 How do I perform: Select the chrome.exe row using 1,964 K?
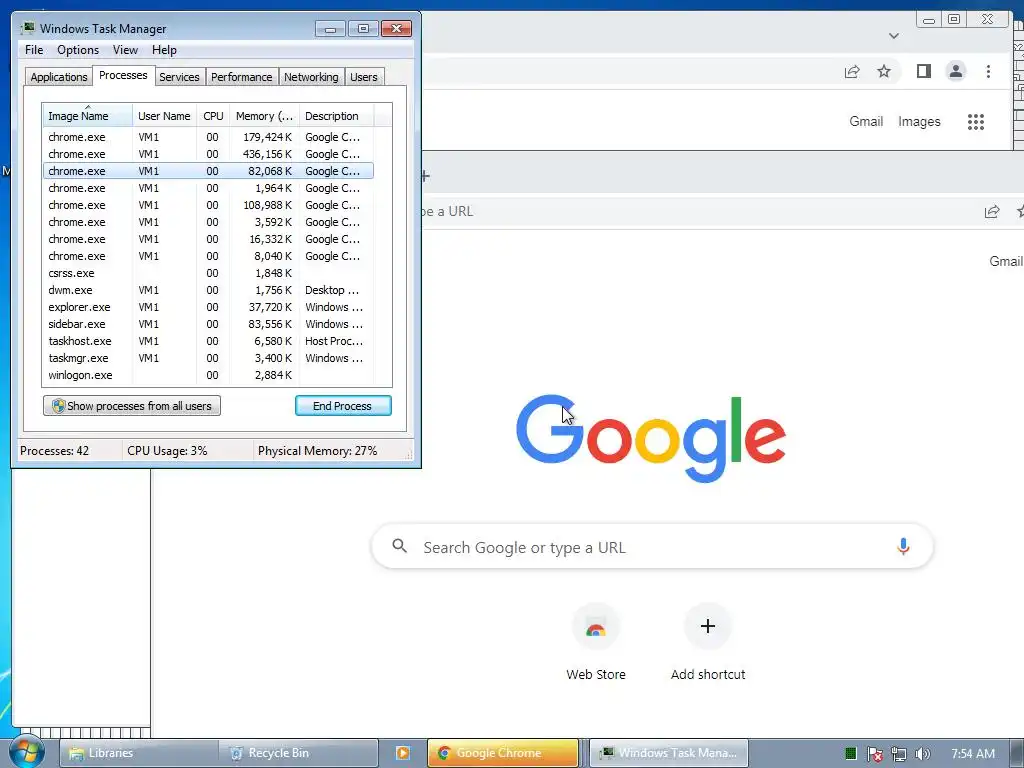tap(208, 188)
